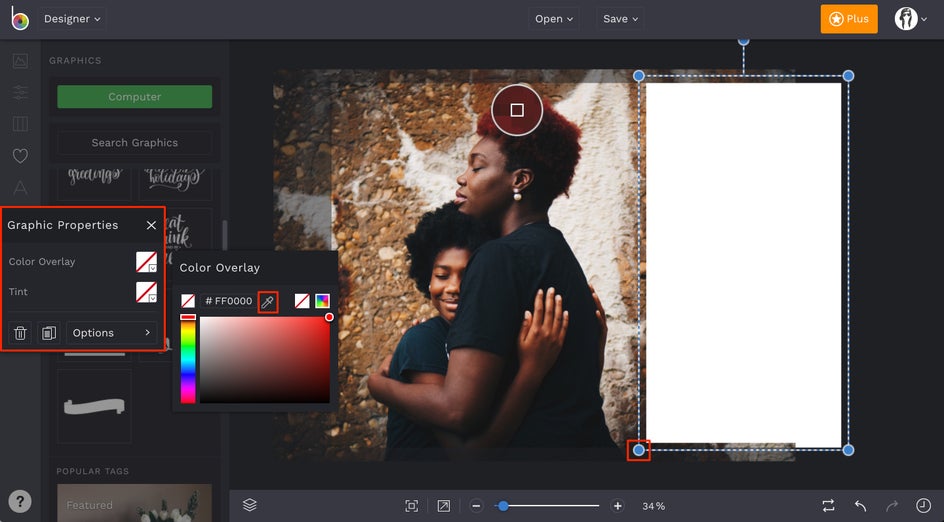
Task: Redo the last action
Action: point(892,506)
